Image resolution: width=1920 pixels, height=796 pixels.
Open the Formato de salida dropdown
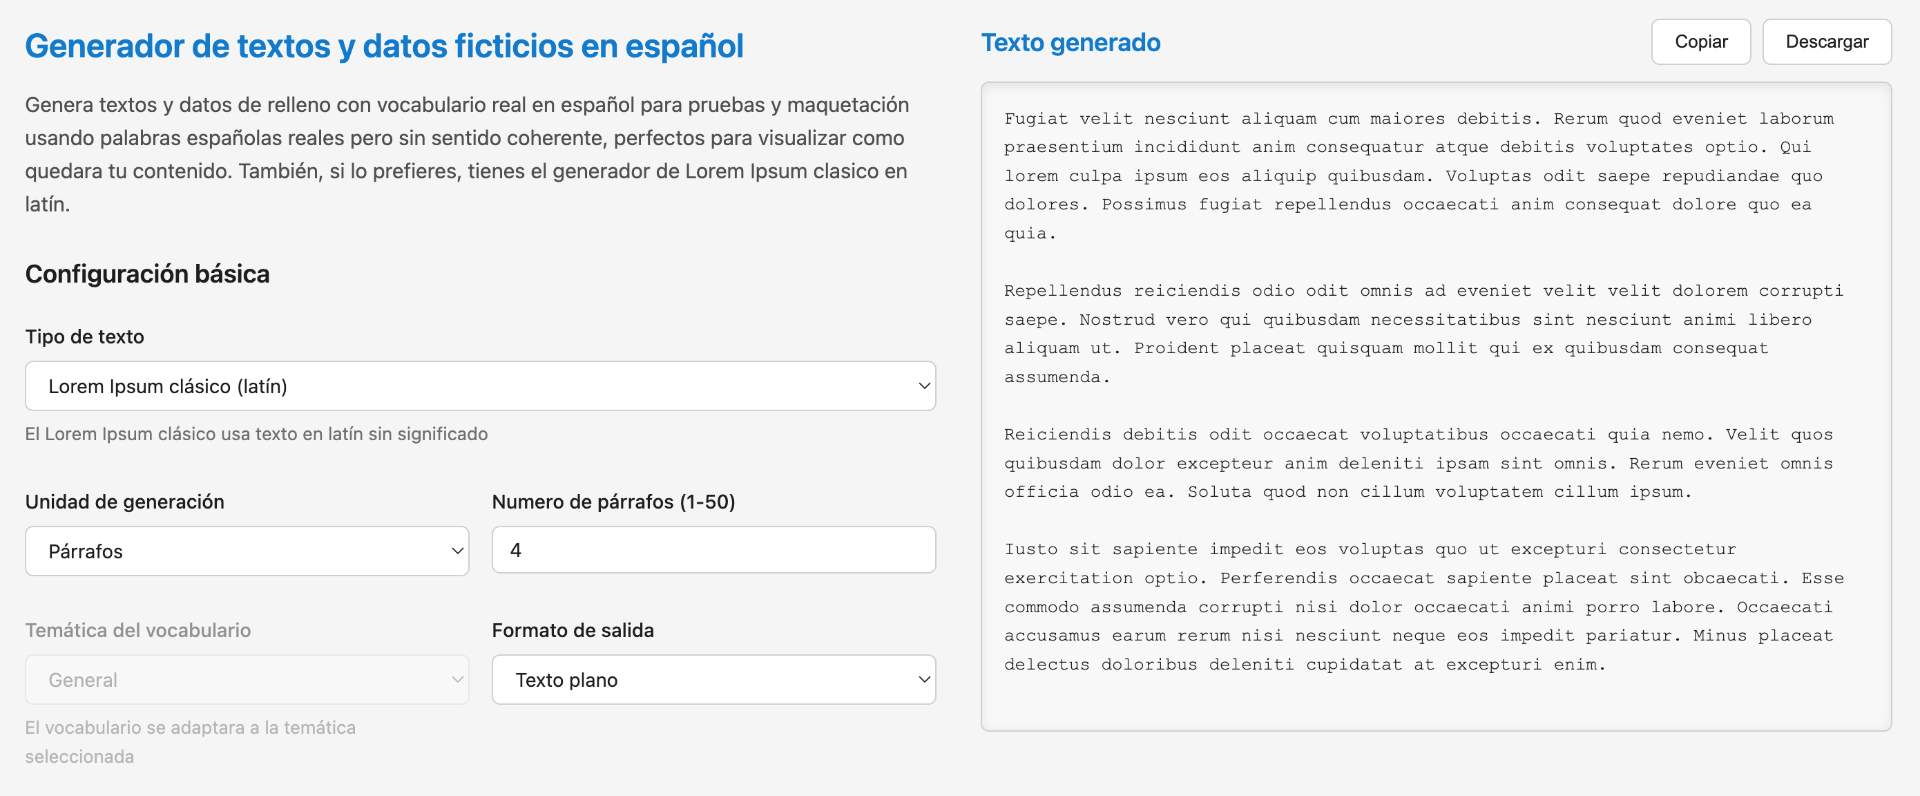pyautogui.click(x=713, y=680)
